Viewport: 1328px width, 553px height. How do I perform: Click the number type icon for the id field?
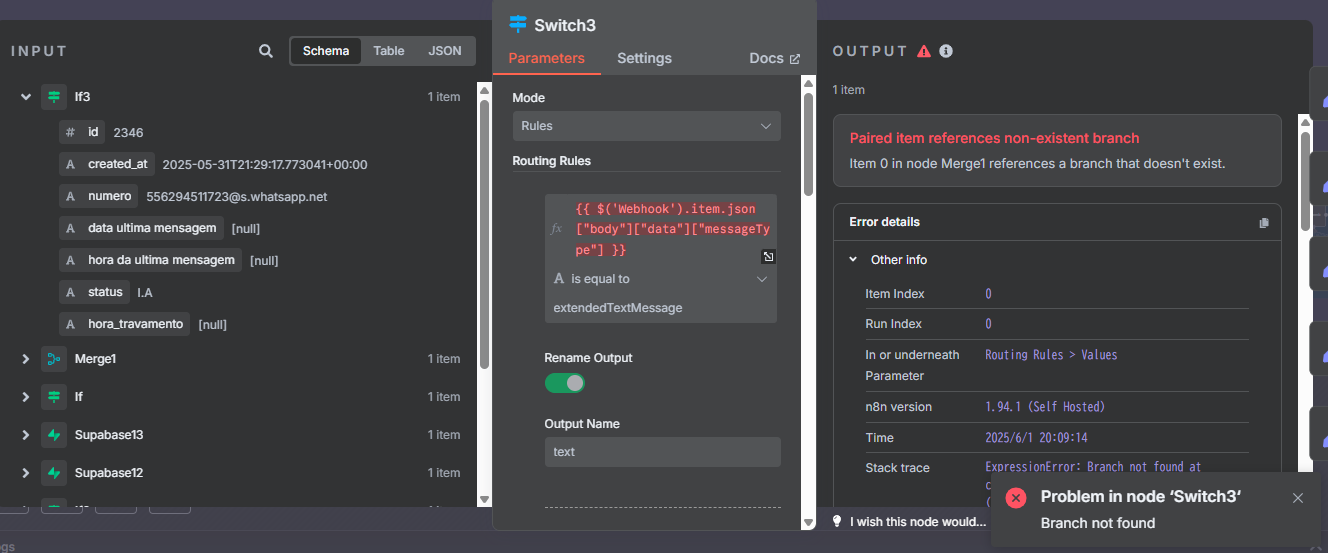tap(70, 132)
